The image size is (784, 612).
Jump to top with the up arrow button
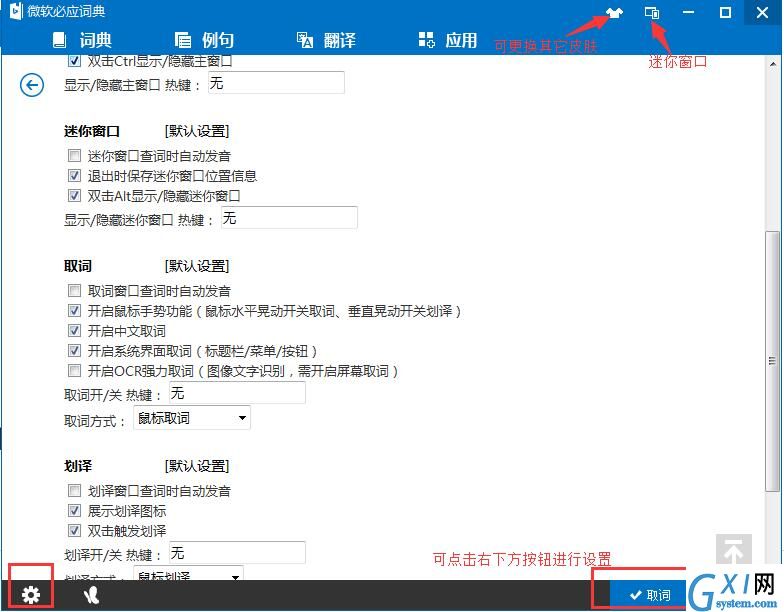[x=734, y=550]
